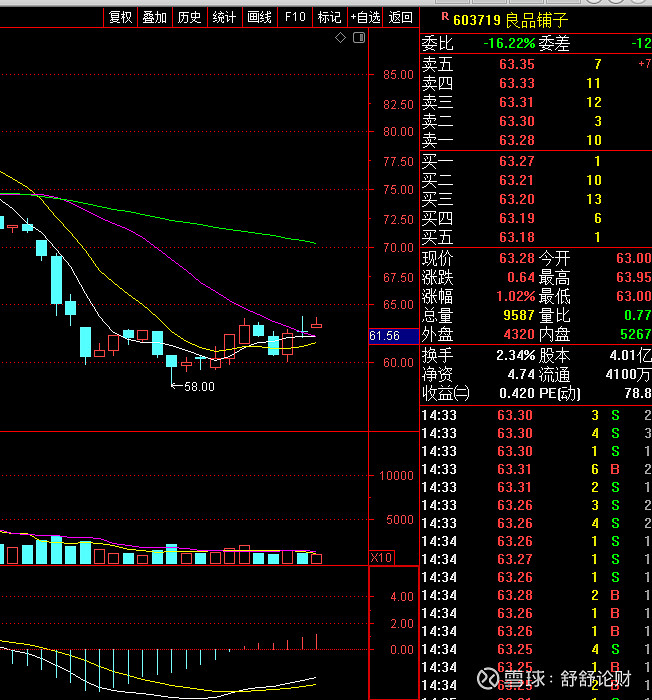Select the 买一 bid row at 63.27
652x700 pixels.
click(x=517, y=161)
